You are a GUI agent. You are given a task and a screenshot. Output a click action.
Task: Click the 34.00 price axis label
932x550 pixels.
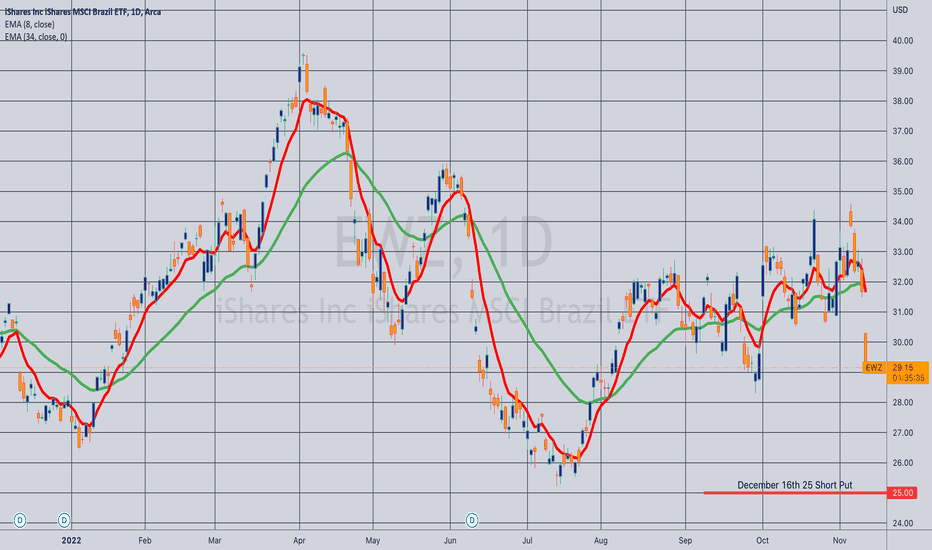click(x=902, y=222)
